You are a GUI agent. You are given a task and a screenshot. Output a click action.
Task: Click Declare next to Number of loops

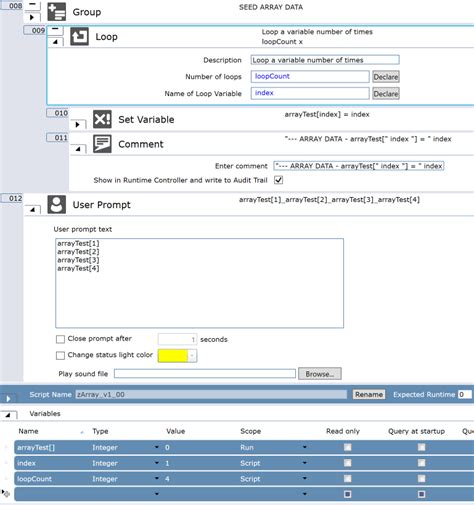tap(386, 77)
